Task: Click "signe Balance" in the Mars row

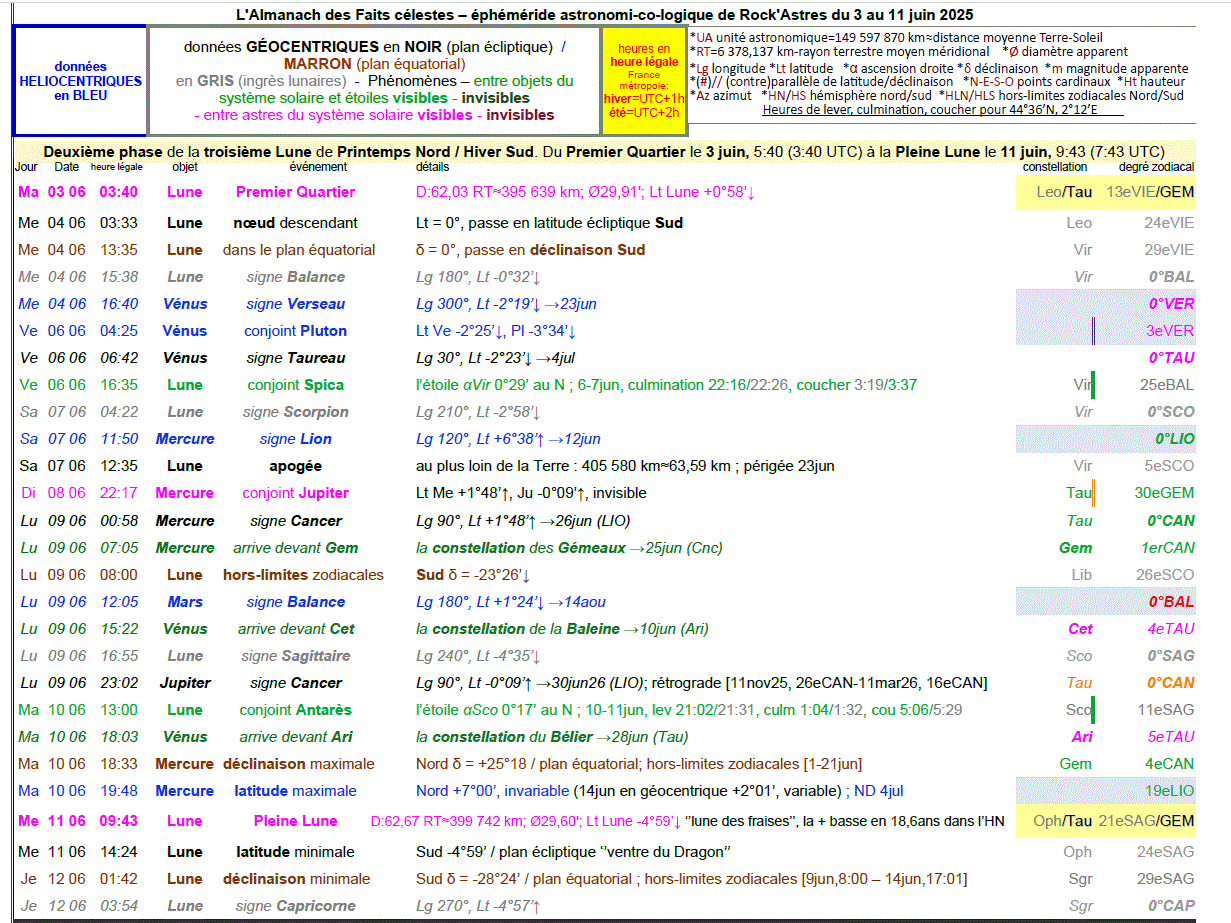Action: [x=295, y=602]
